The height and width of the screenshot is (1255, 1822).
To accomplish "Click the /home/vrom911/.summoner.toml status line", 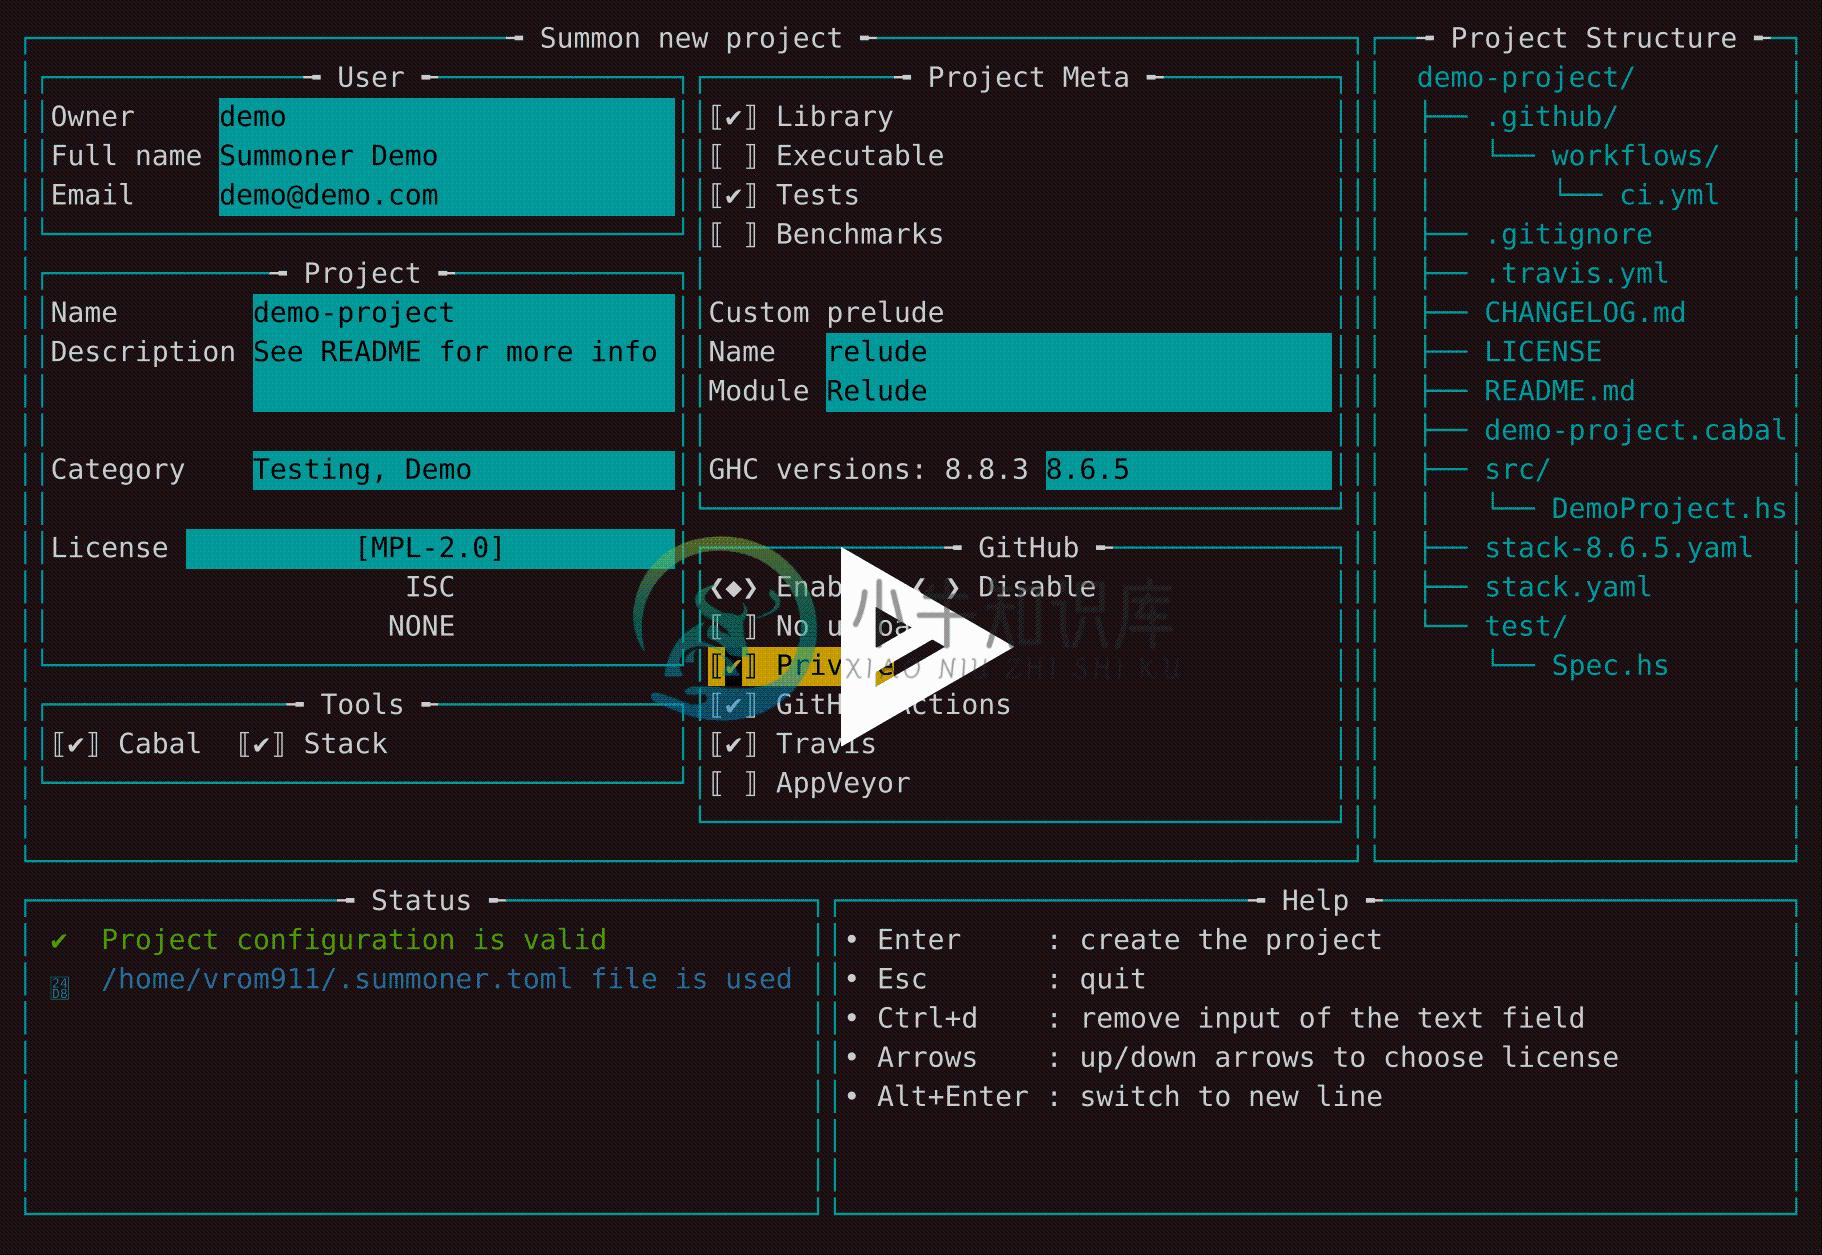I will [x=446, y=979].
